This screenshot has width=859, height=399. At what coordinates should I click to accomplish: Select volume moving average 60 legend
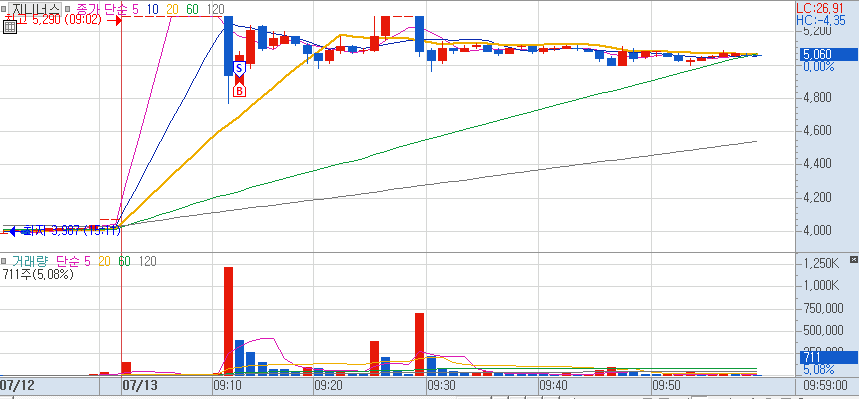pyautogui.click(x=124, y=262)
